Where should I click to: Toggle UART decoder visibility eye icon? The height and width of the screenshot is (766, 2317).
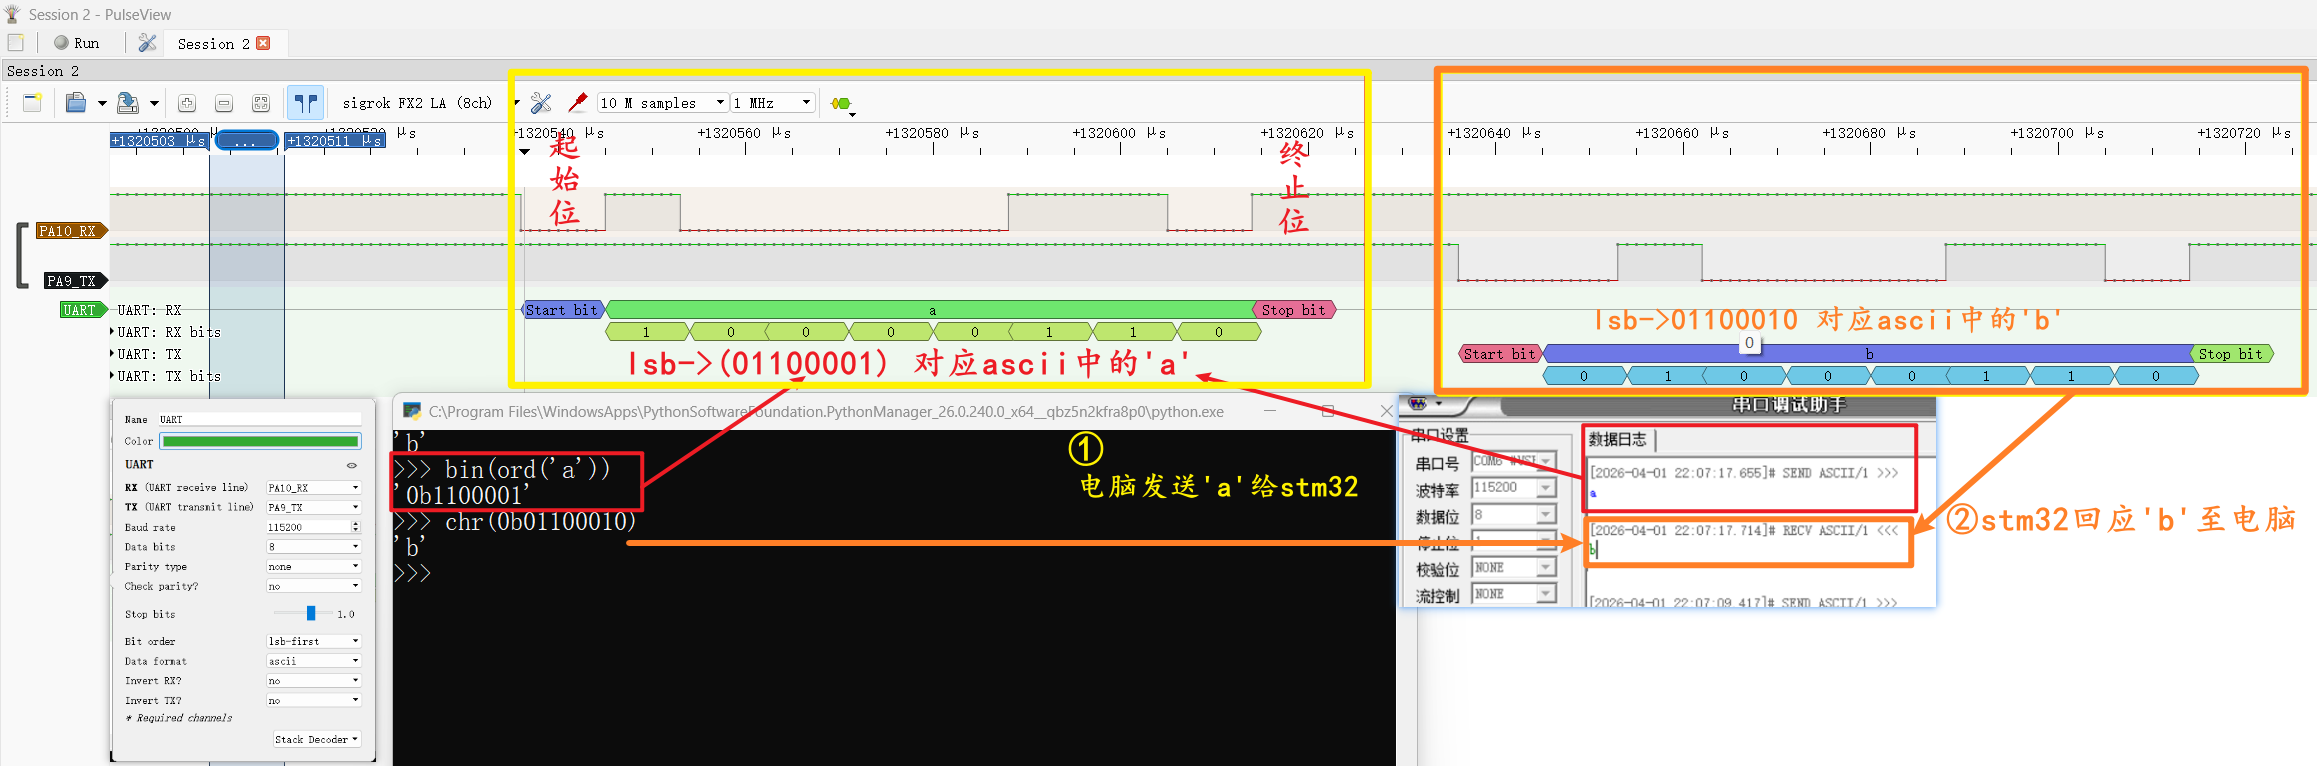[352, 465]
